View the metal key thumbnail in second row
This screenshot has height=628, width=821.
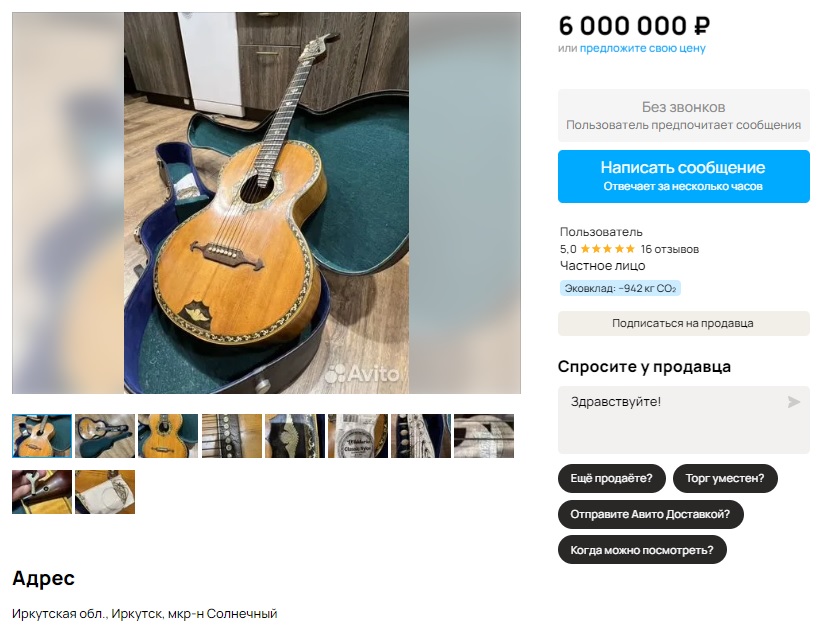(42, 492)
